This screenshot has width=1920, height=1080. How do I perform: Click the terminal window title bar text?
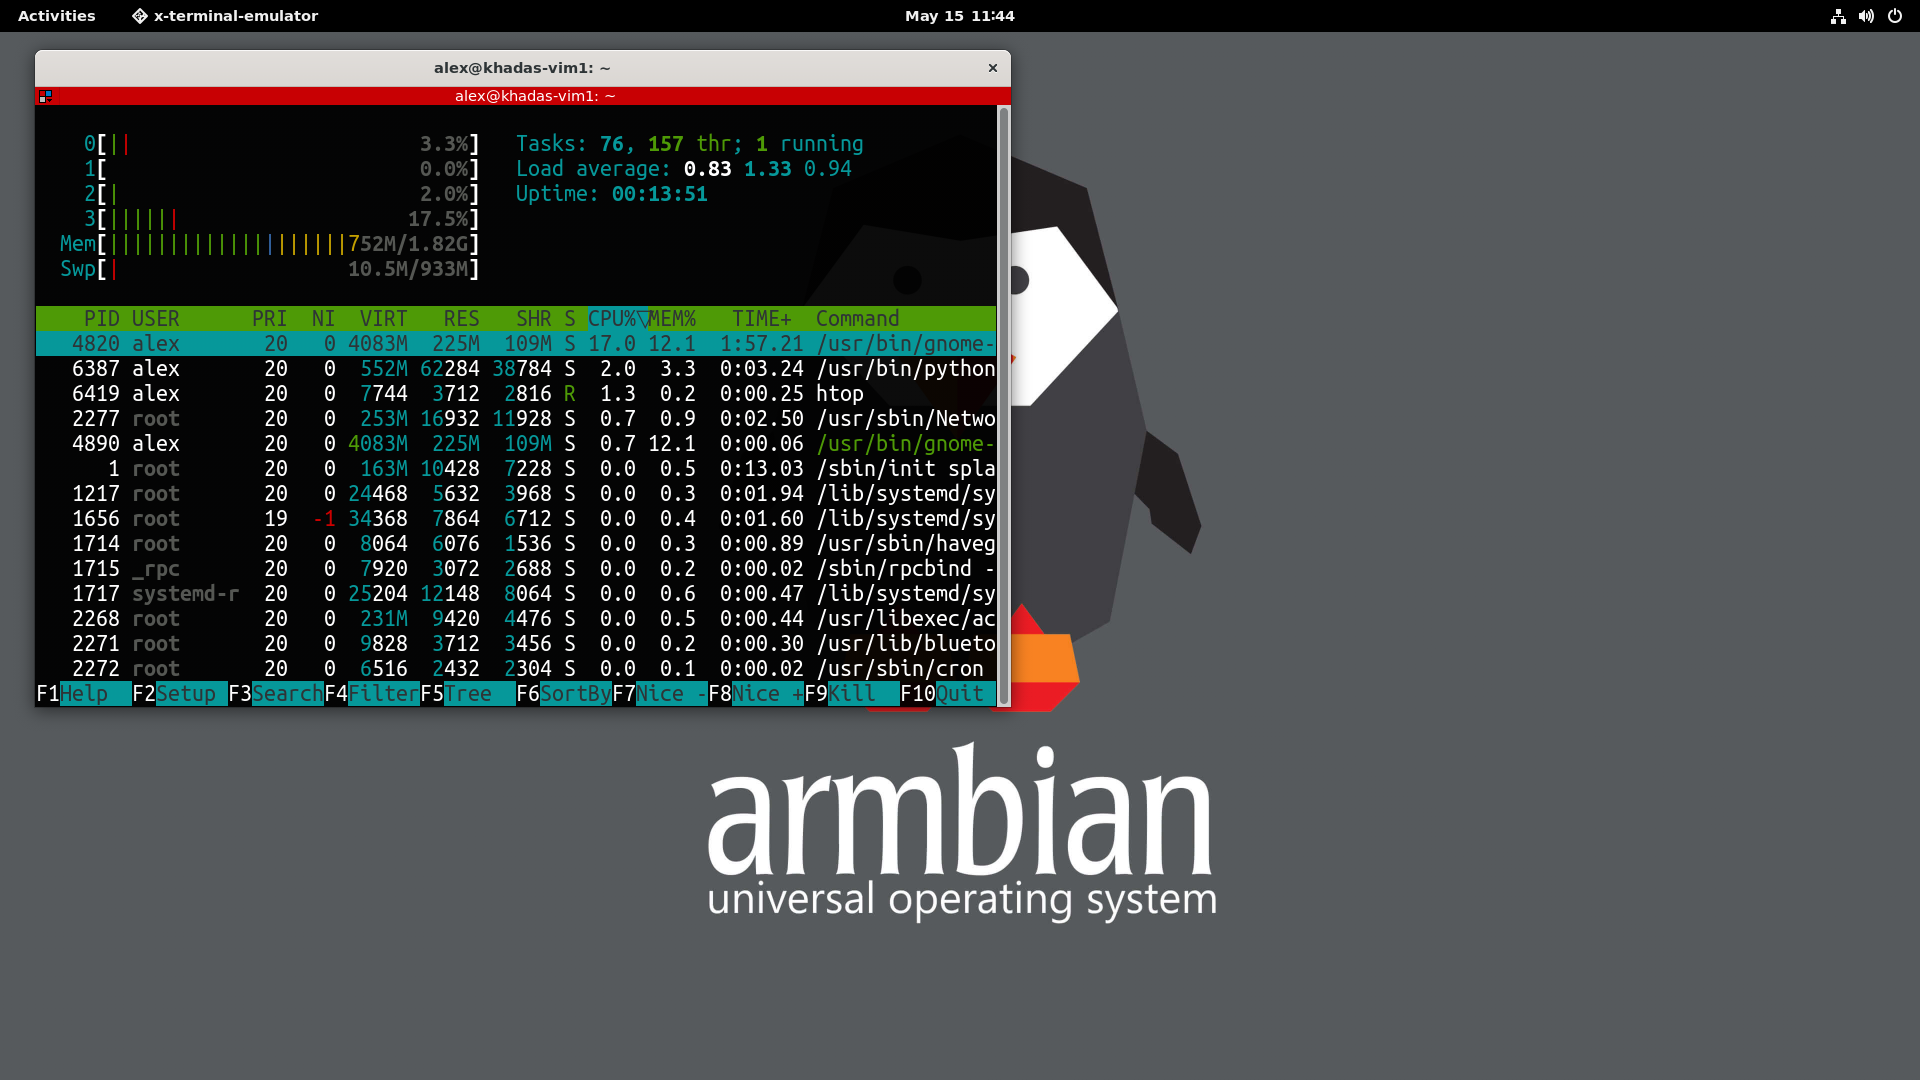(x=522, y=68)
